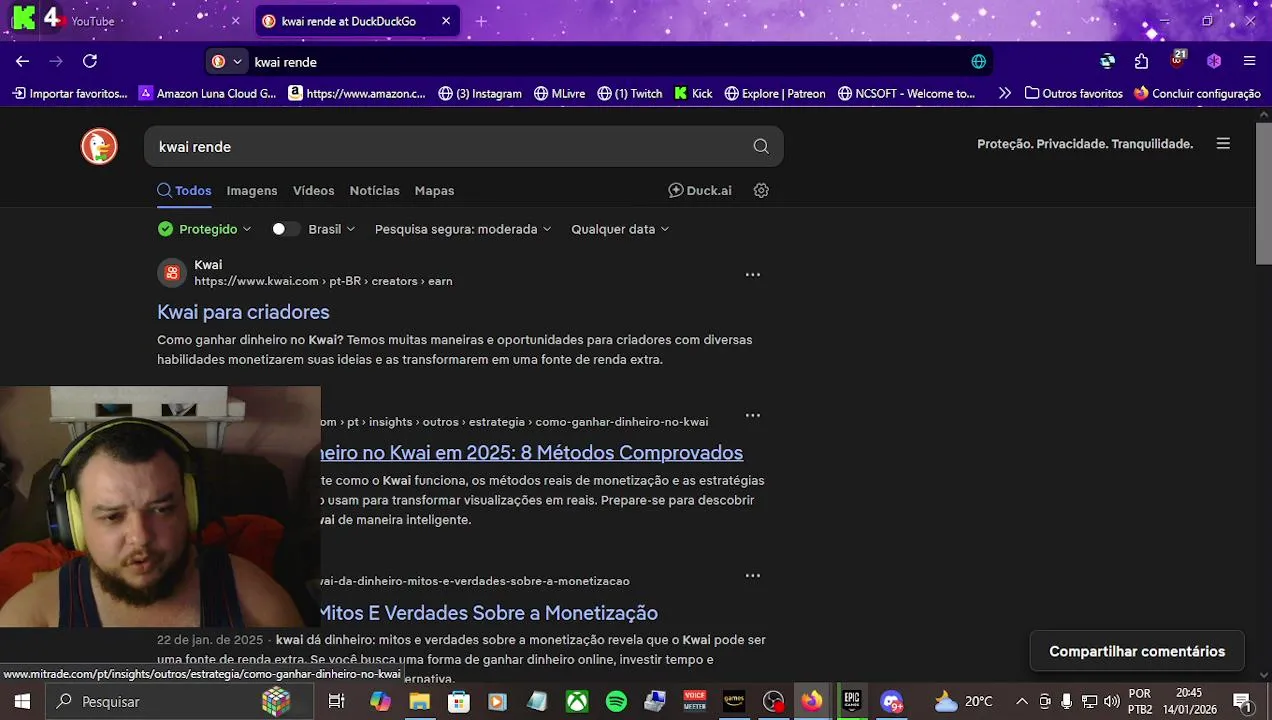Switch to the Vídeos tab
The image size is (1272, 720).
point(313,190)
